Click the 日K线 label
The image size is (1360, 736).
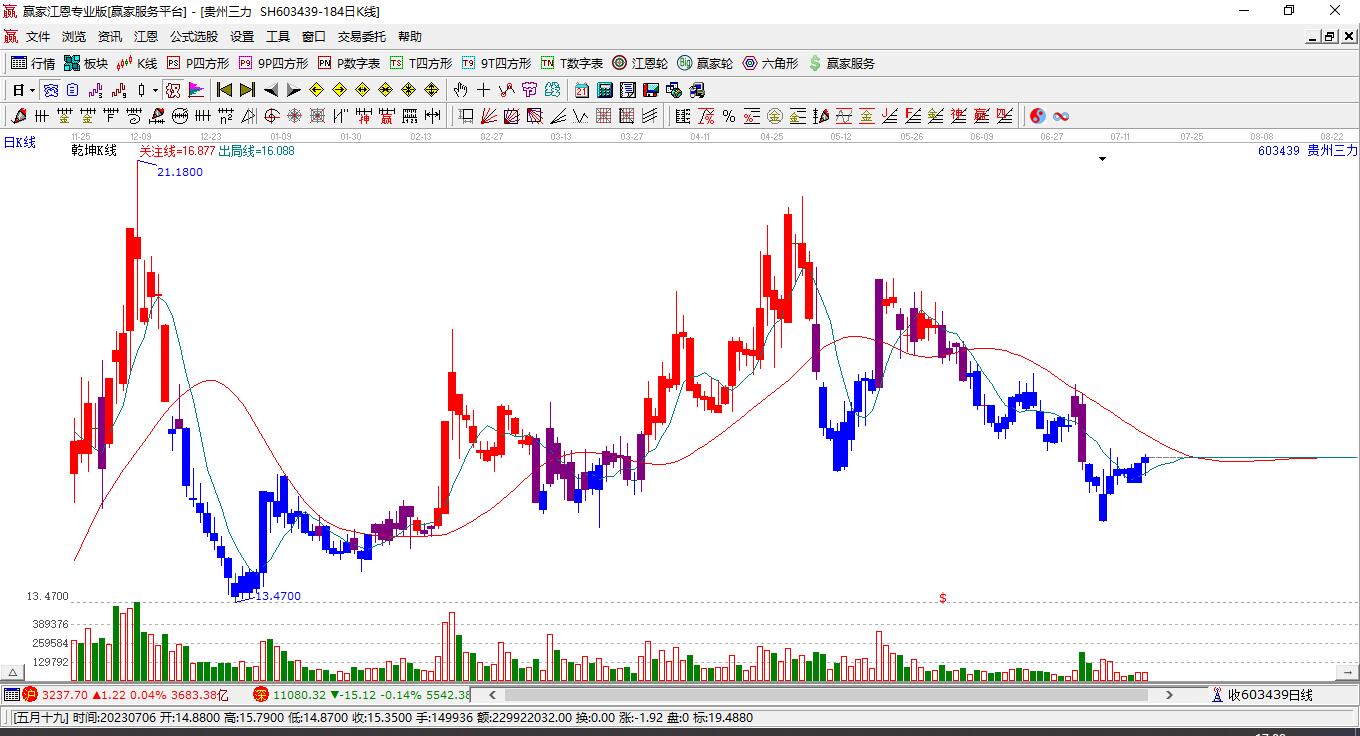[19, 143]
